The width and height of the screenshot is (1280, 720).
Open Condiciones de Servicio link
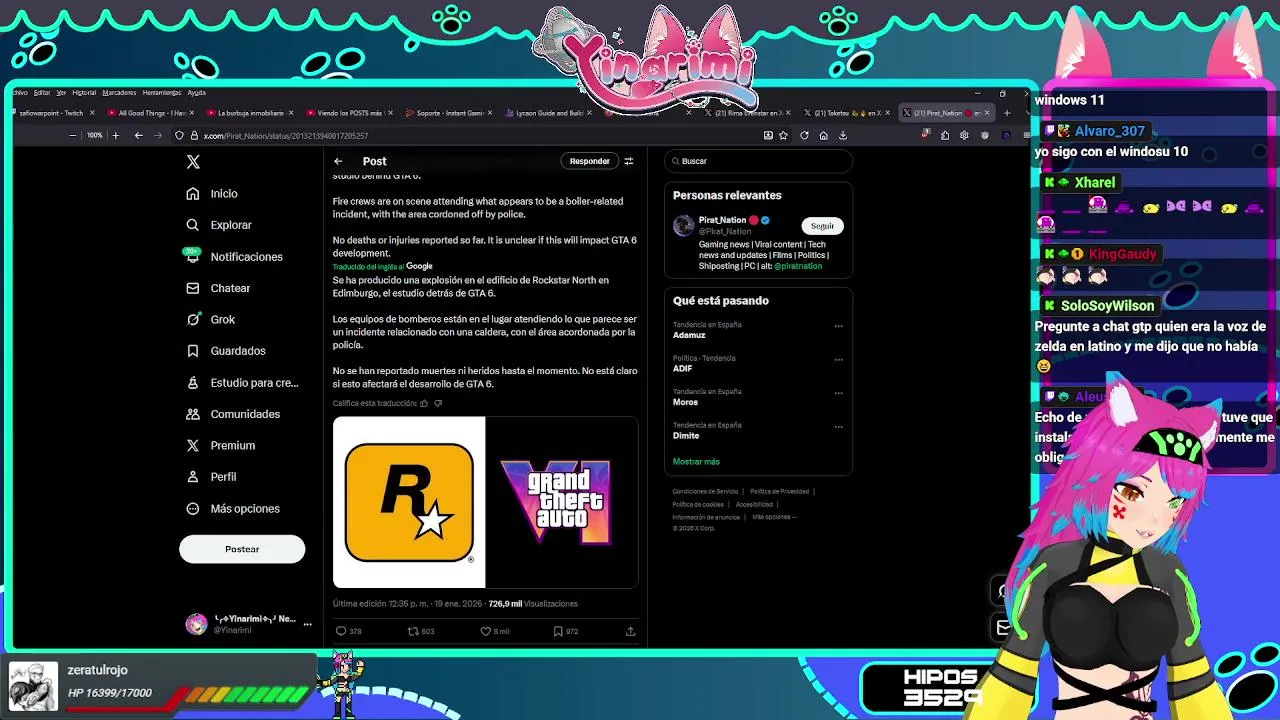(x=705, y=492)
